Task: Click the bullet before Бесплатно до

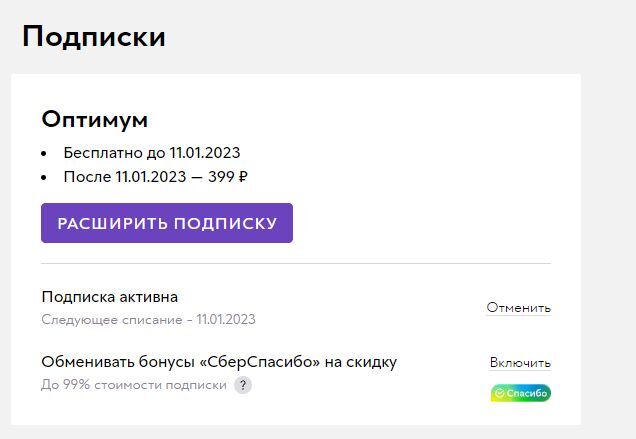Action: (45, 154)
